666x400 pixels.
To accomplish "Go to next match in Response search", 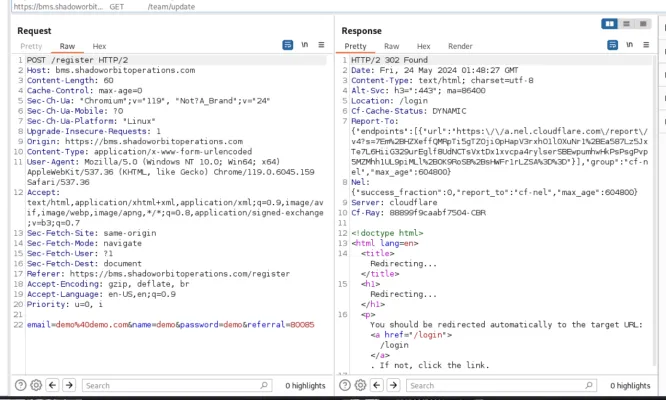I will click(x=397, y=385).
